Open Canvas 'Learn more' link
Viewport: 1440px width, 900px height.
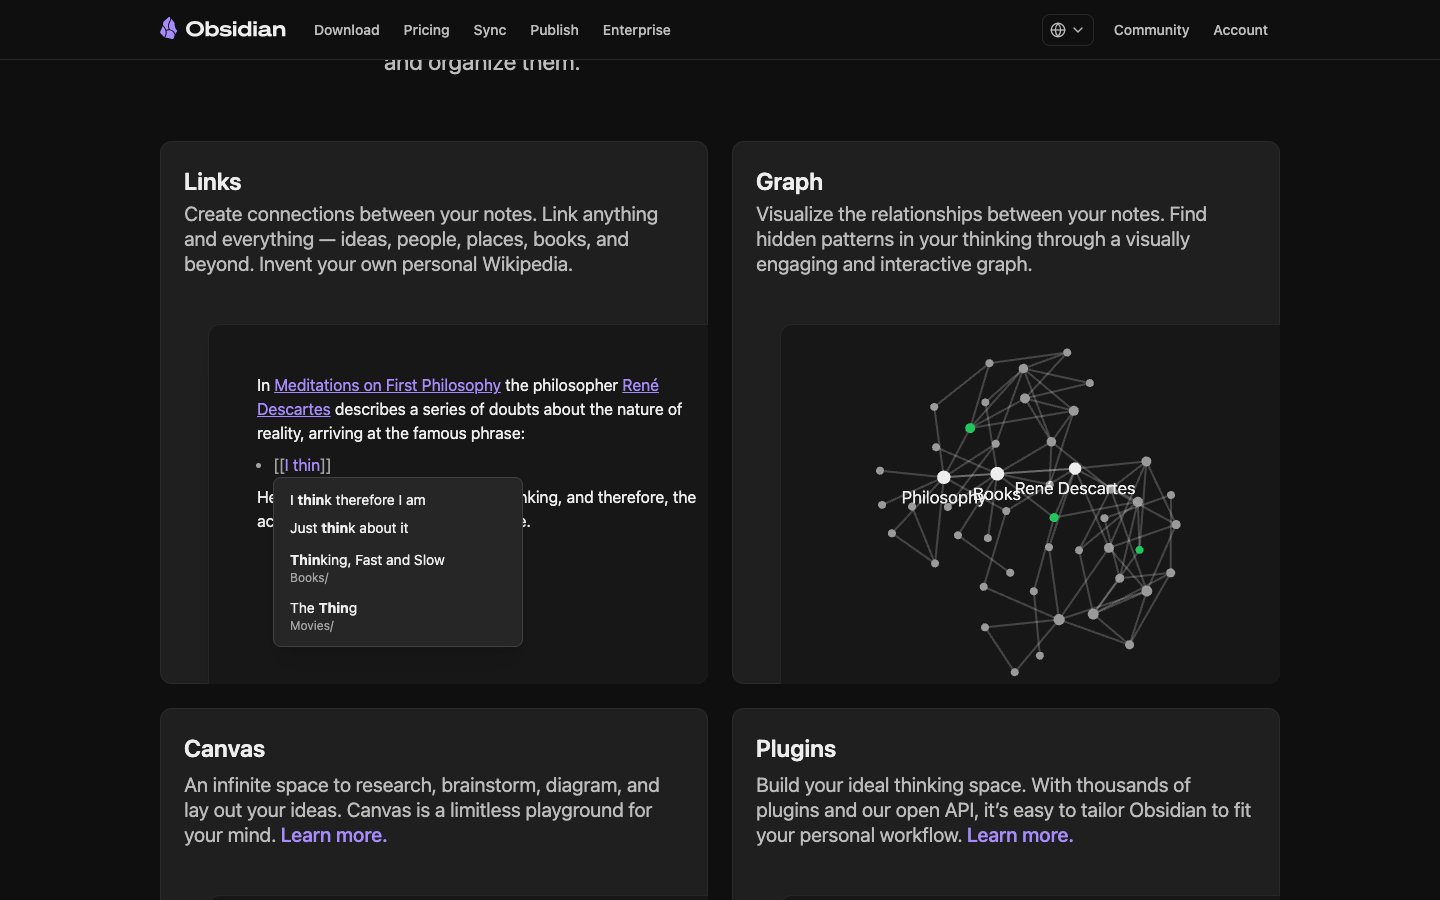coord(333,835)
